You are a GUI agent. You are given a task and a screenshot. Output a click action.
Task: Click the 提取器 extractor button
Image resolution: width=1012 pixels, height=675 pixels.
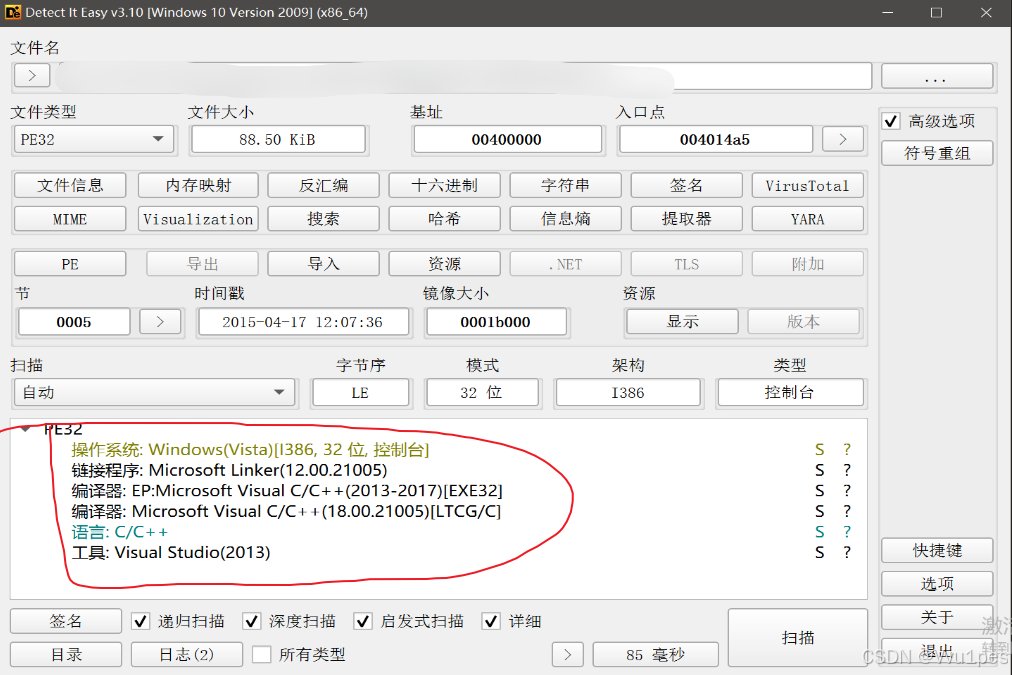686,219
